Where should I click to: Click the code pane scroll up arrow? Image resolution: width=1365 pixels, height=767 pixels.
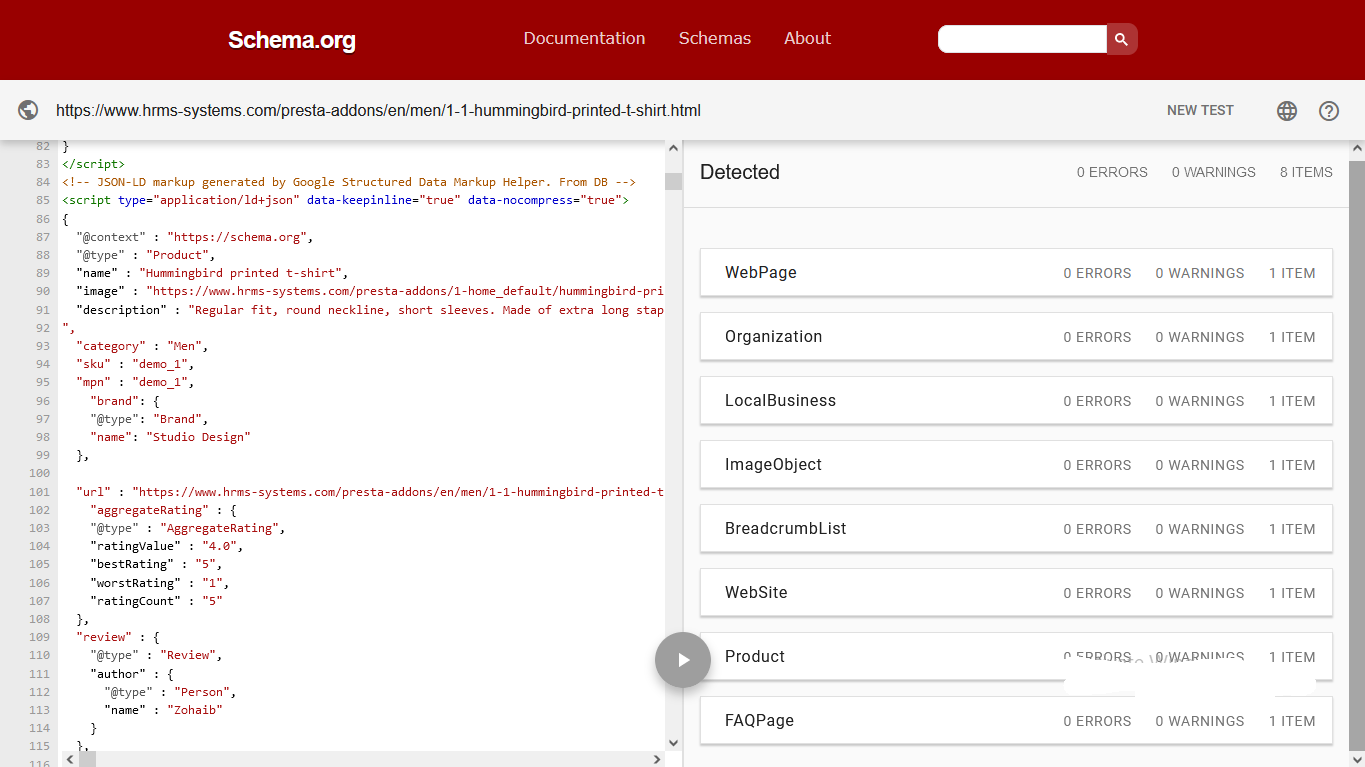click(x=673, y=148)
